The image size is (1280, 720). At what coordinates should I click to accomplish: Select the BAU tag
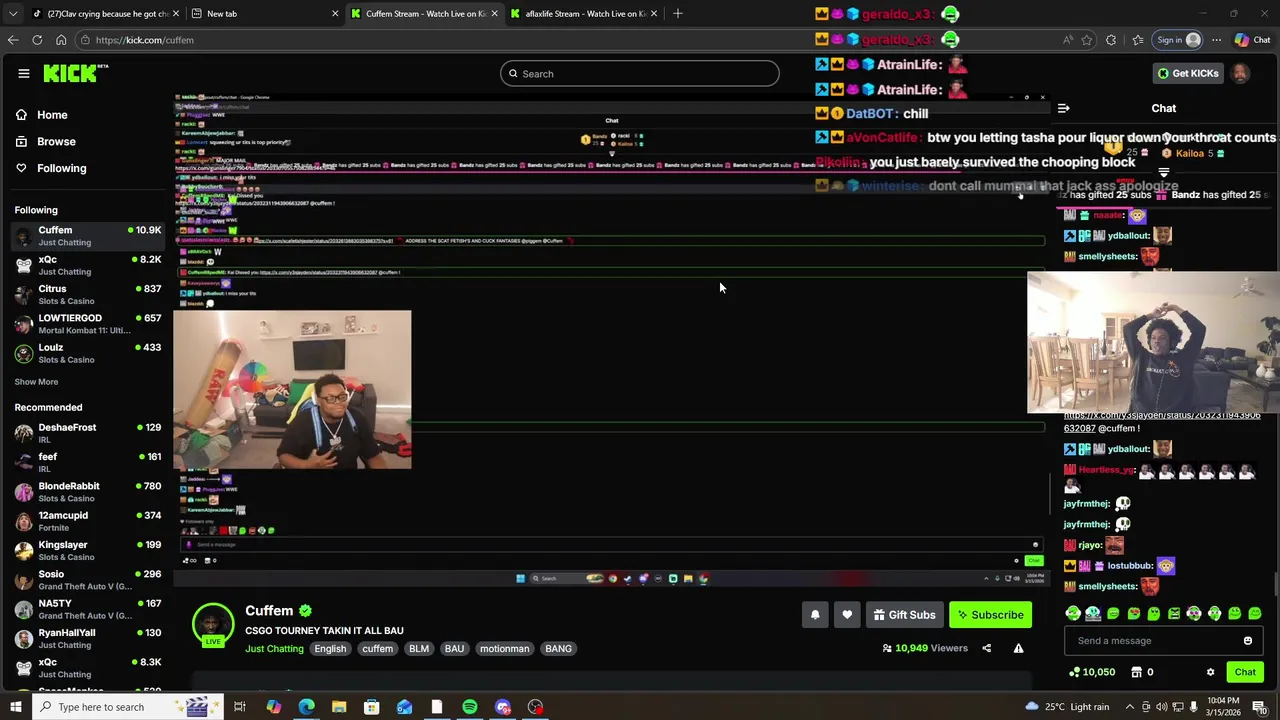[x=454, y=649]
